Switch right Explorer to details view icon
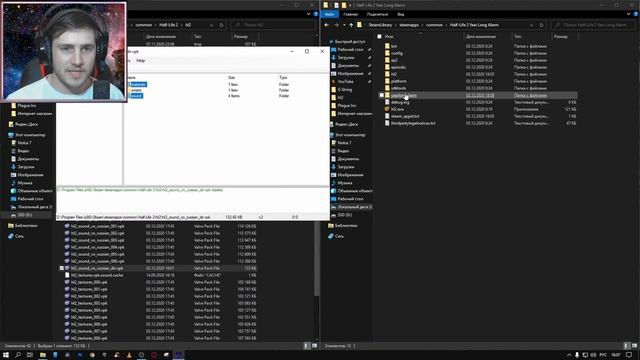Screen dimensions: 640x360 627,346
